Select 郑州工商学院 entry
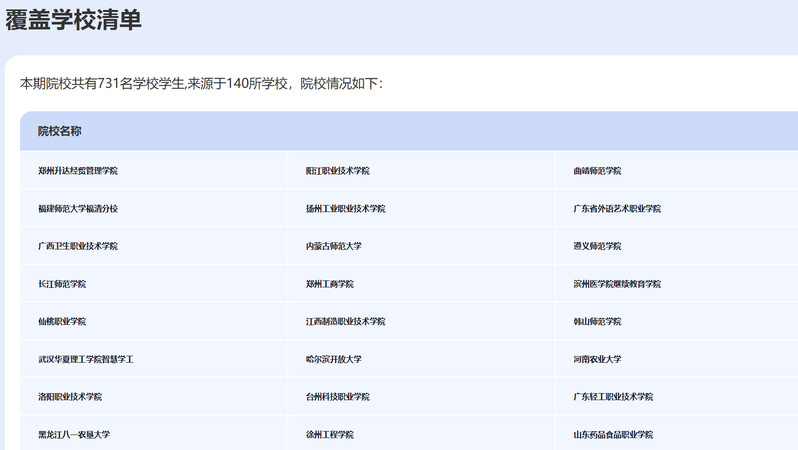 tap(330, 284)
